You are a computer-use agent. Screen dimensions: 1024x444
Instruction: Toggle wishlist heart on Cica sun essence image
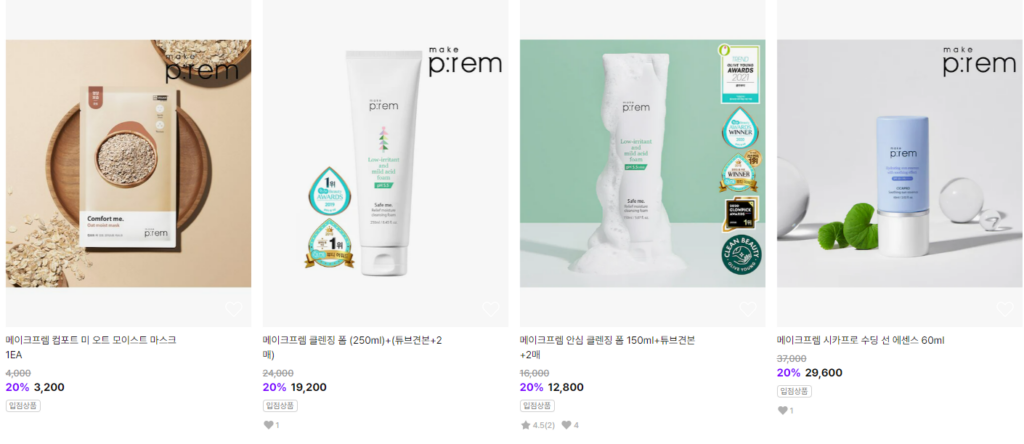pyautogui.click(x=1005, y=309)
